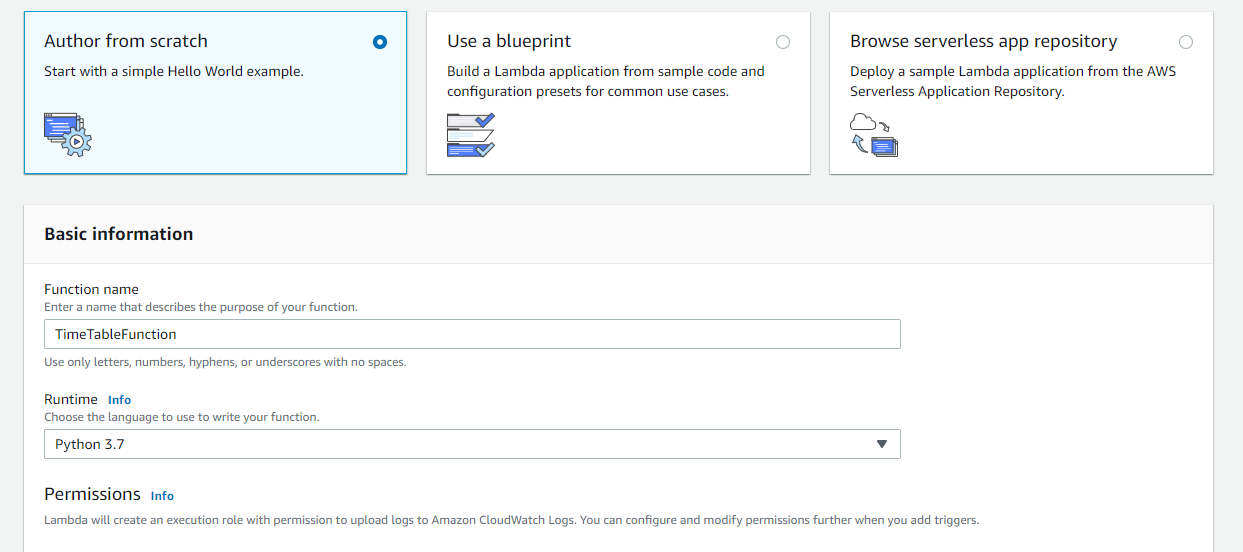The image size is (1243, 552).
Task: Click the Permissions section heading
Action: (x=92, y=494)
